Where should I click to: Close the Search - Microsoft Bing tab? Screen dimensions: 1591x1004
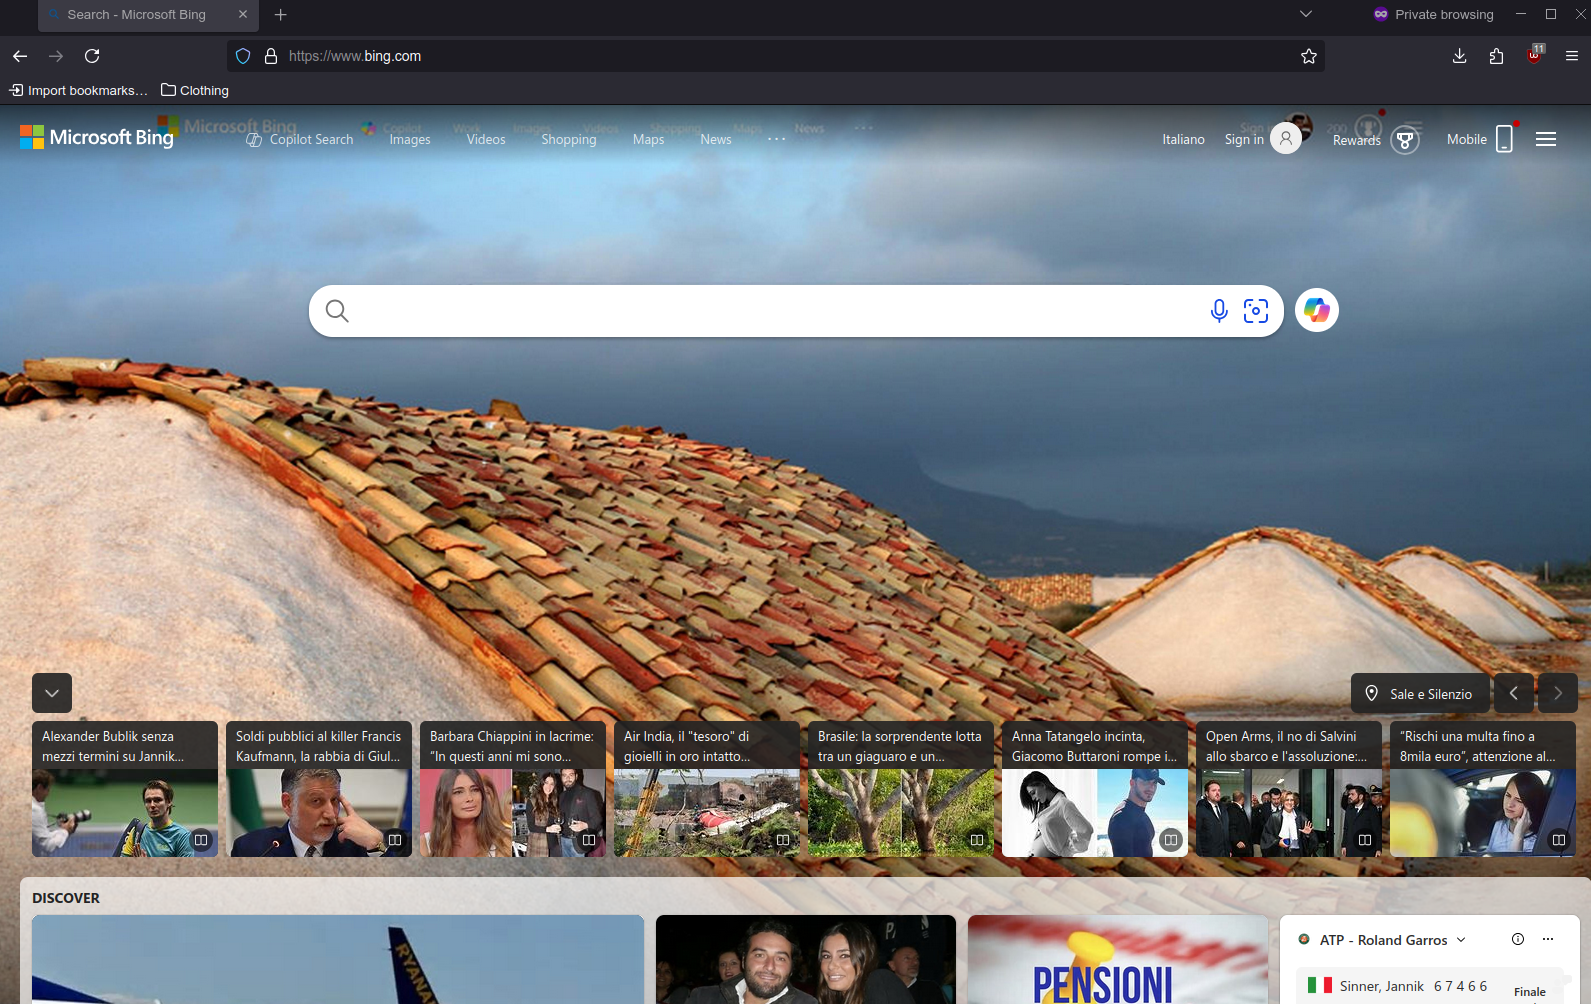click(x=243, y=15)
